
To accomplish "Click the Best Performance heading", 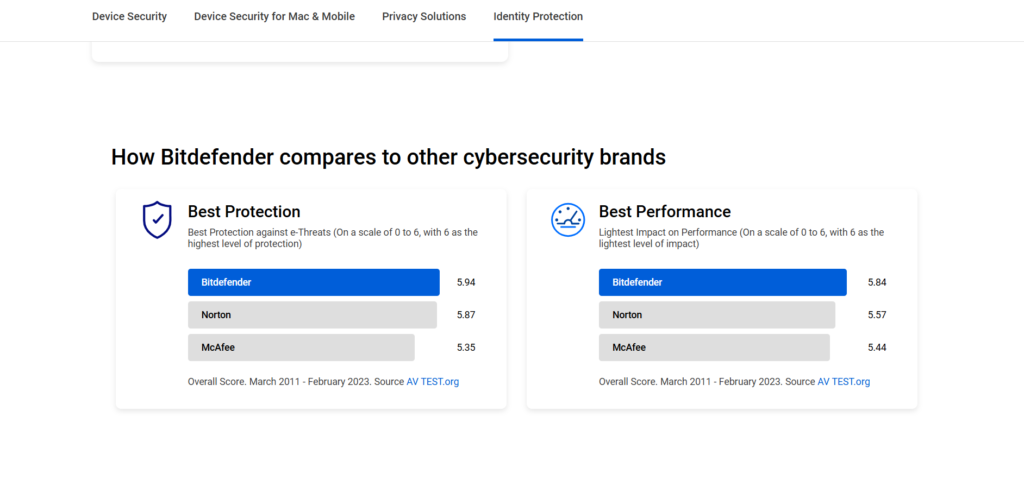I will click(665, 212).
